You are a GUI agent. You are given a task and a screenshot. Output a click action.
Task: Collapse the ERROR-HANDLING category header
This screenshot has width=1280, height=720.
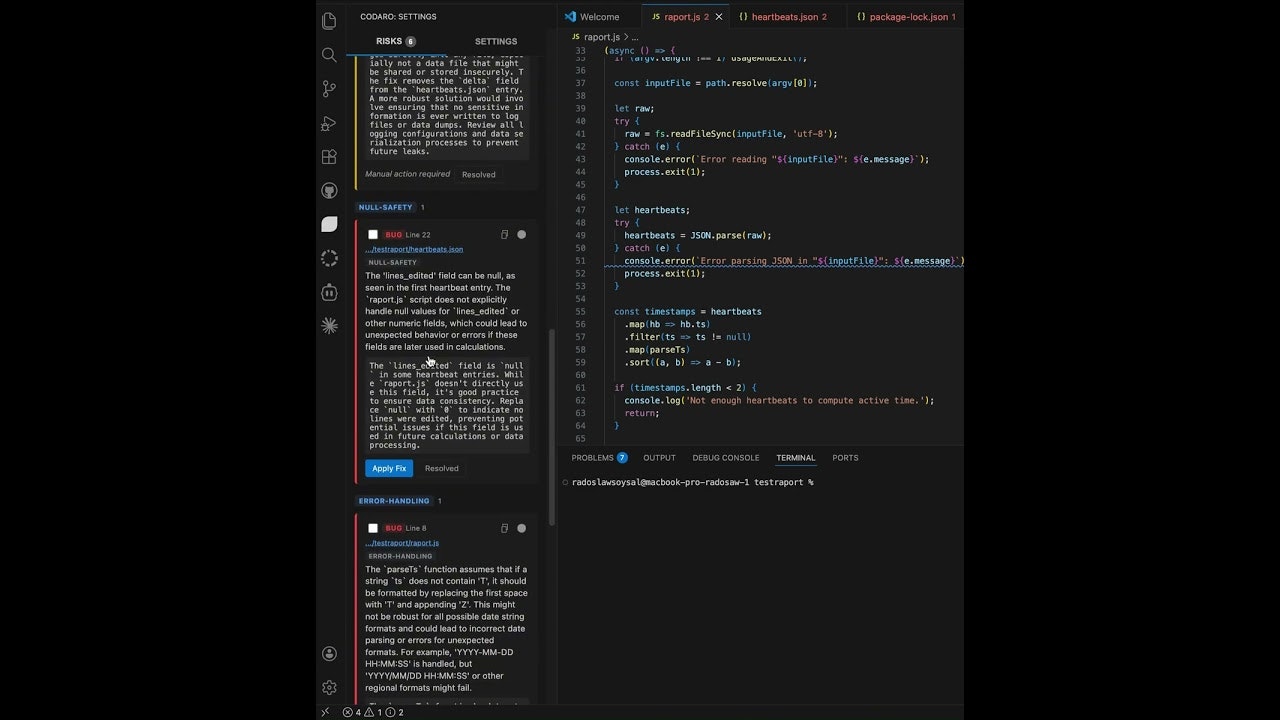[x=399, y=501]
